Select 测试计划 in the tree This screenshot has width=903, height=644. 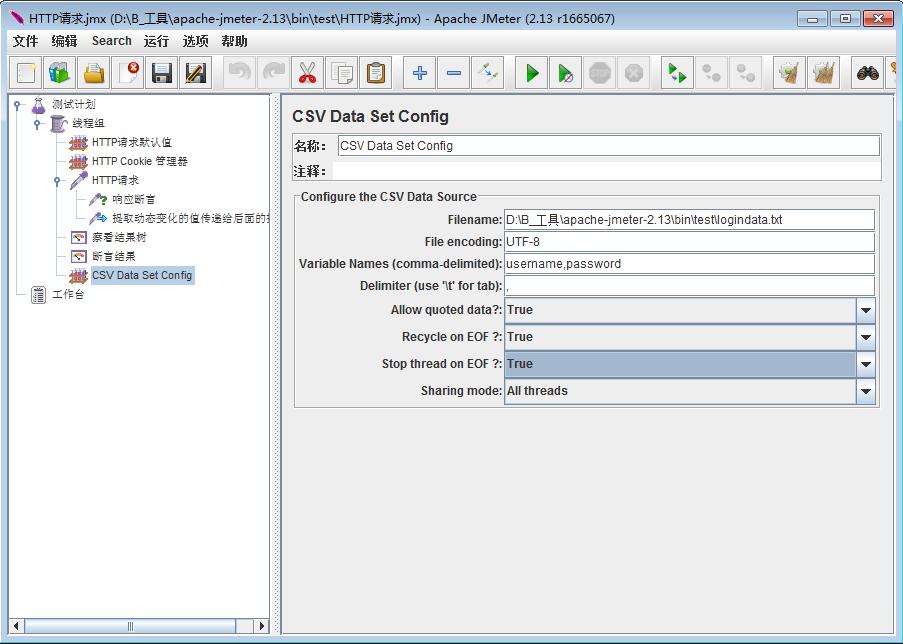pyautogui.click(x=73, y=104)
